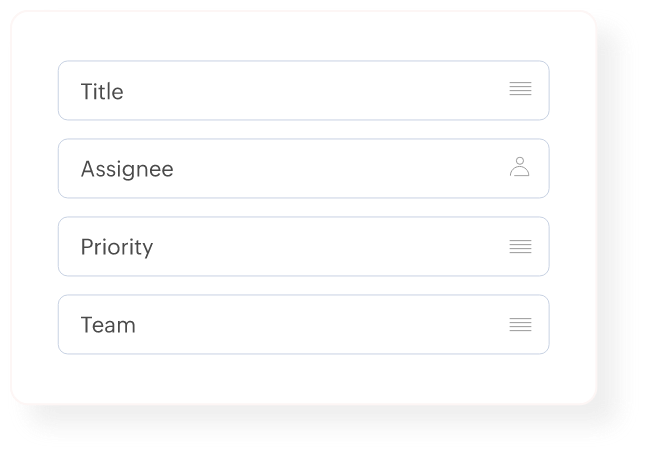Screen dimensions: 648x456
Task: Click the lines icon in Priority field
Action: point(520,246)
